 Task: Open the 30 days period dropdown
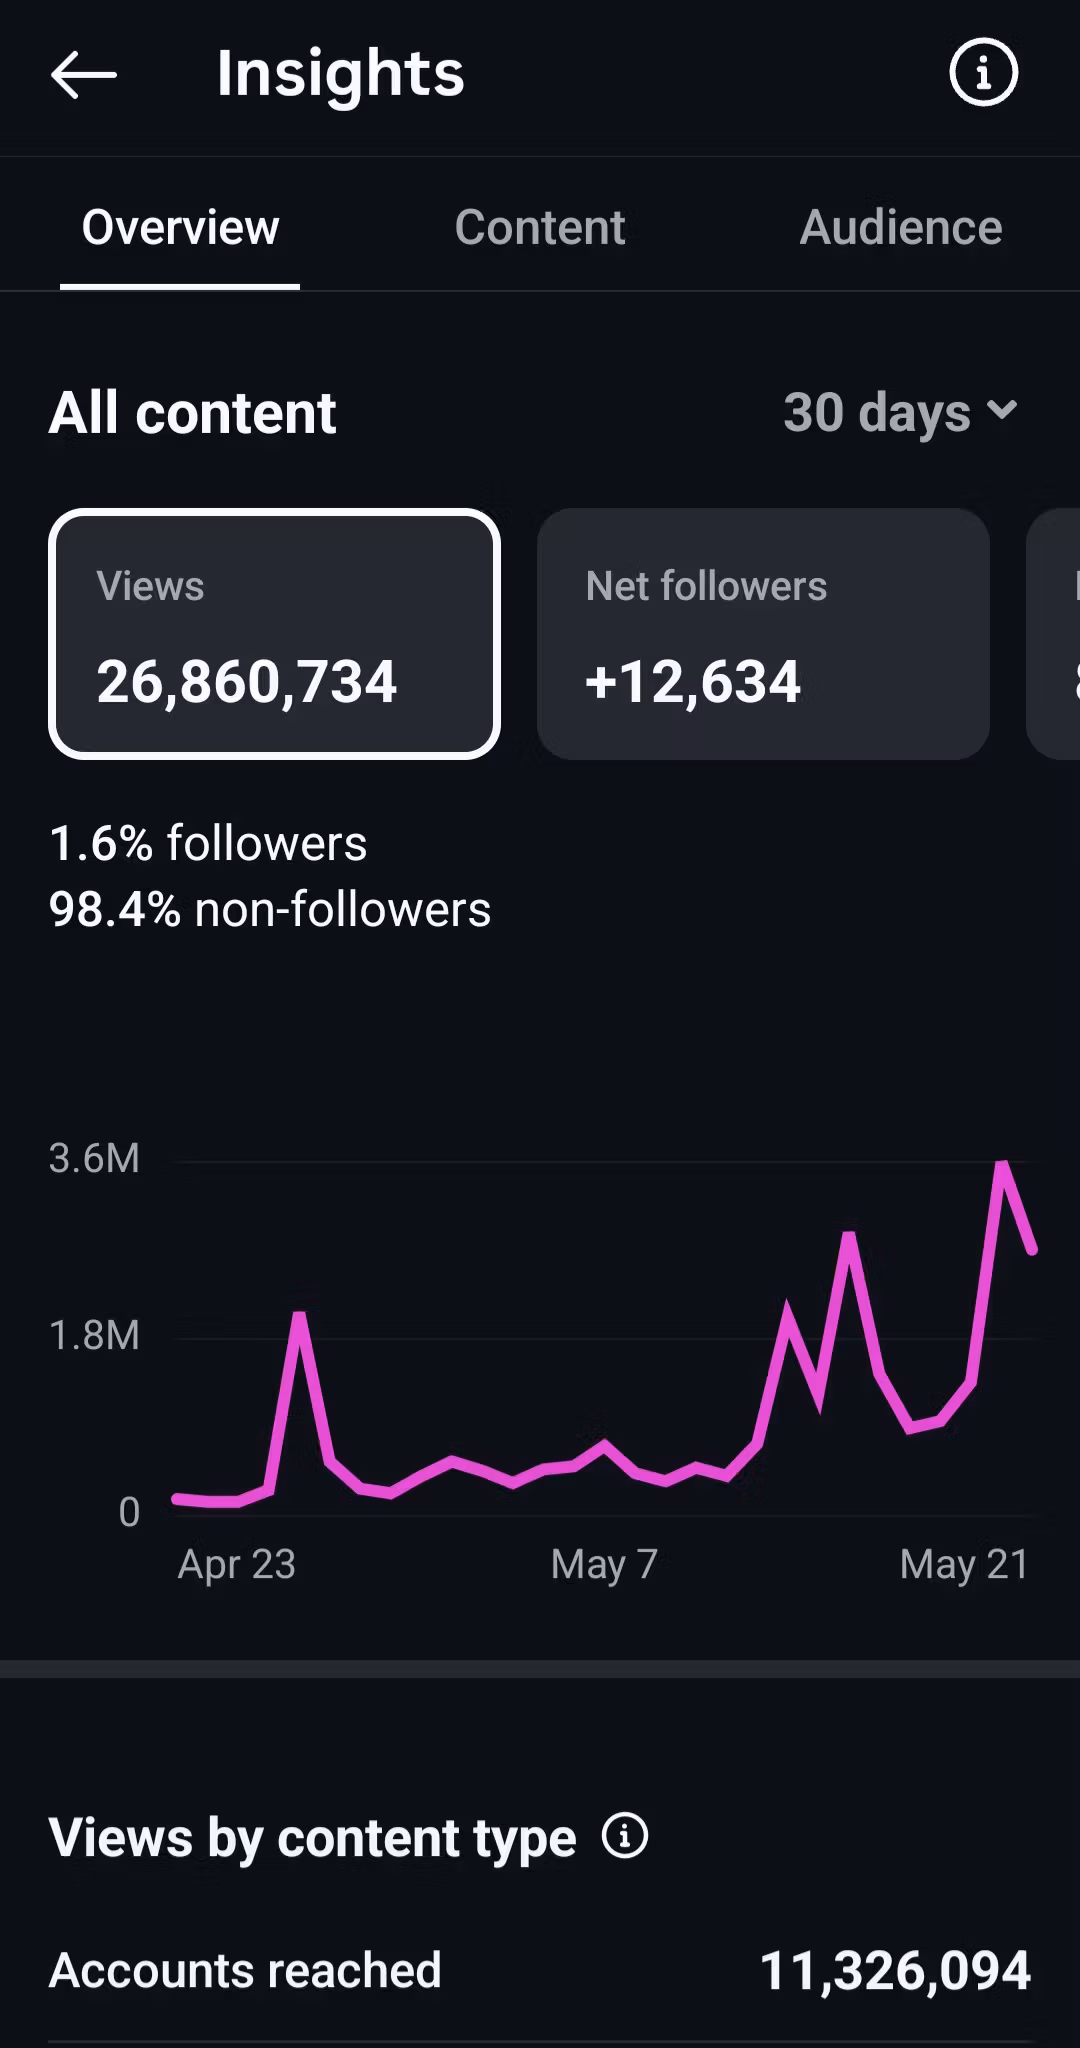900,412
